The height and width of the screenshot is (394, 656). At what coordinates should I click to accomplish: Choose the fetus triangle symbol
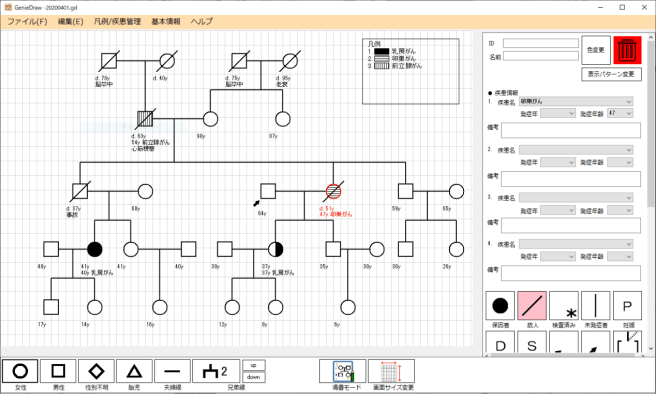tap(134, 371)
